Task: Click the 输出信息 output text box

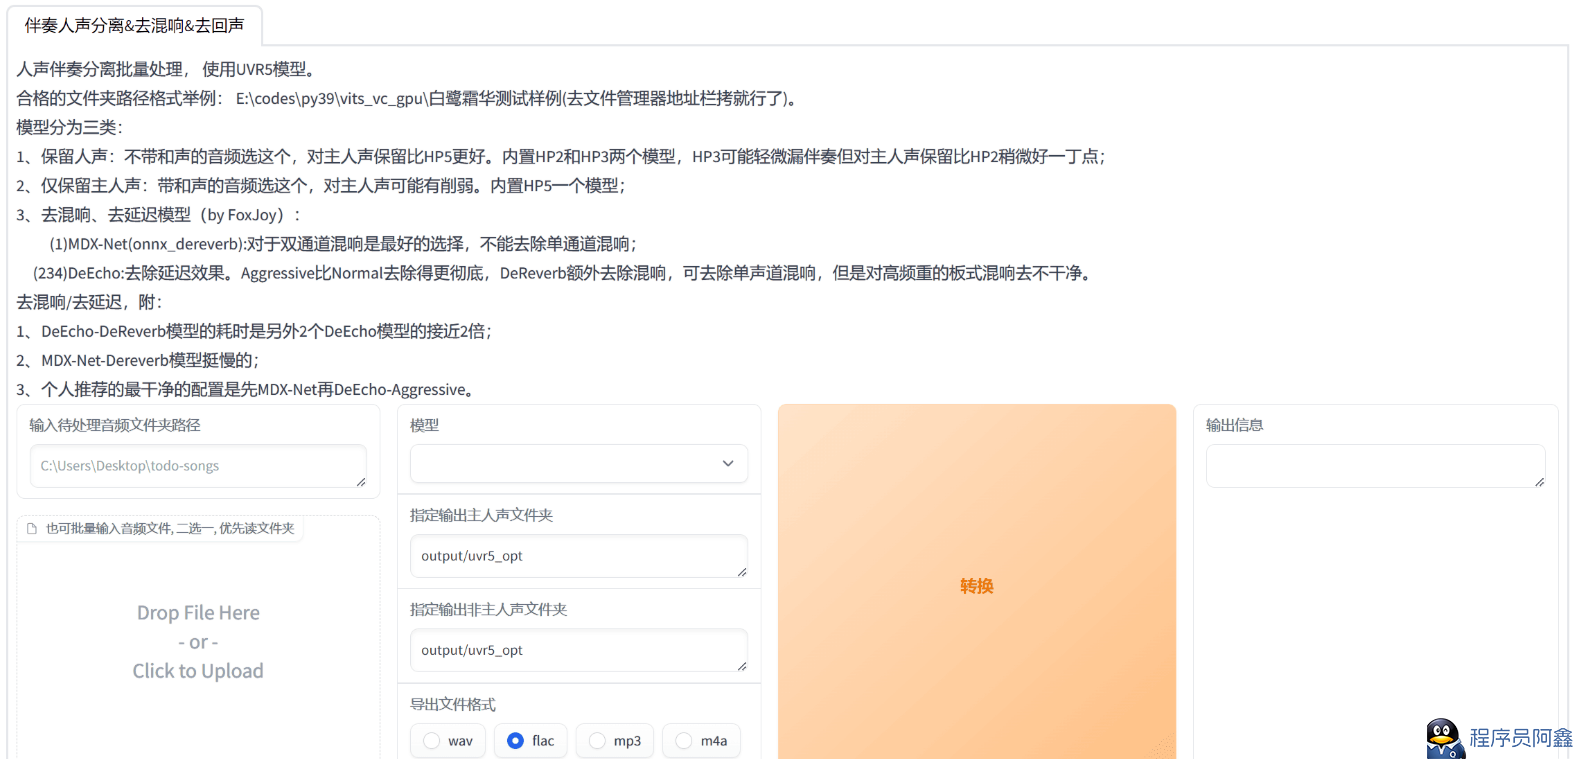Action: pyautogui.click(x=1375, y=466)
